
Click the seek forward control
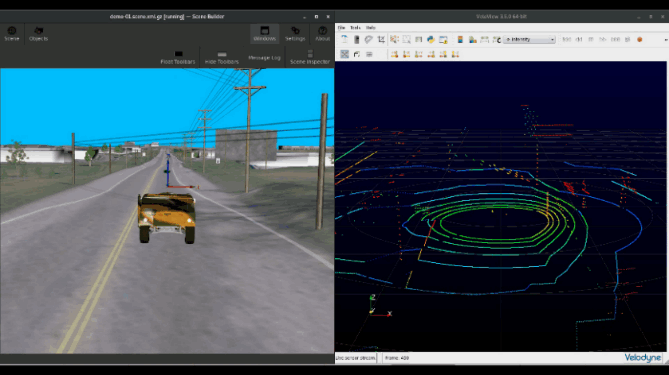602,39
